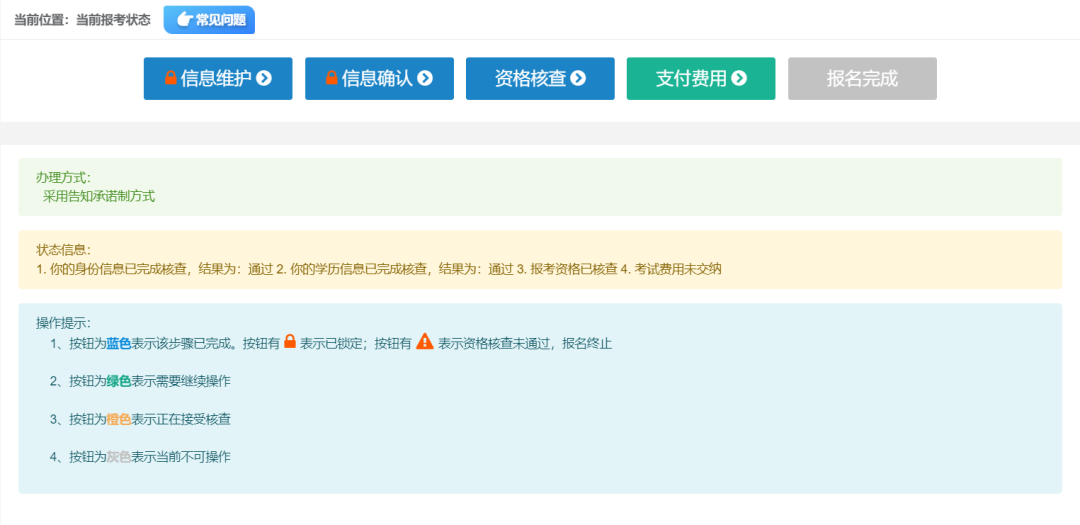Open the 常见问题 FAQ button
Screen dimensions: 1080x525
pyautogui.click(x=209, y=19)
